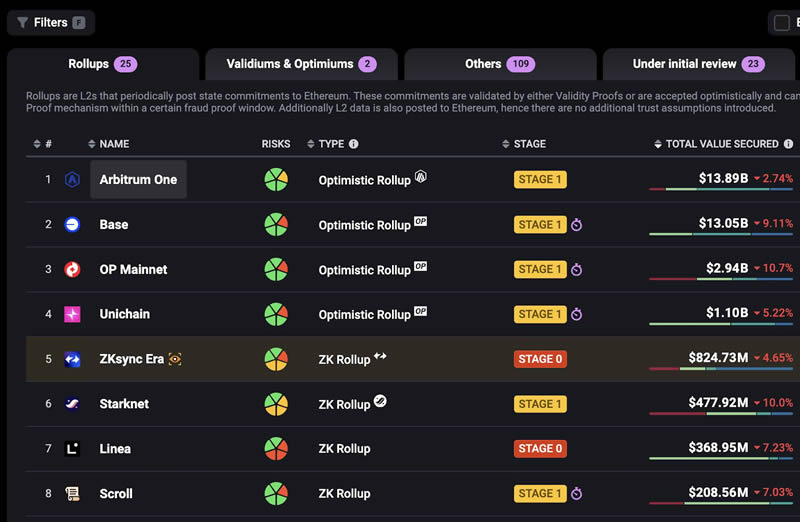Sort by TOTAL VALUE SECURED column
Image resolution: width=800 pixels, height=522 pixels.
coord(722,144)
